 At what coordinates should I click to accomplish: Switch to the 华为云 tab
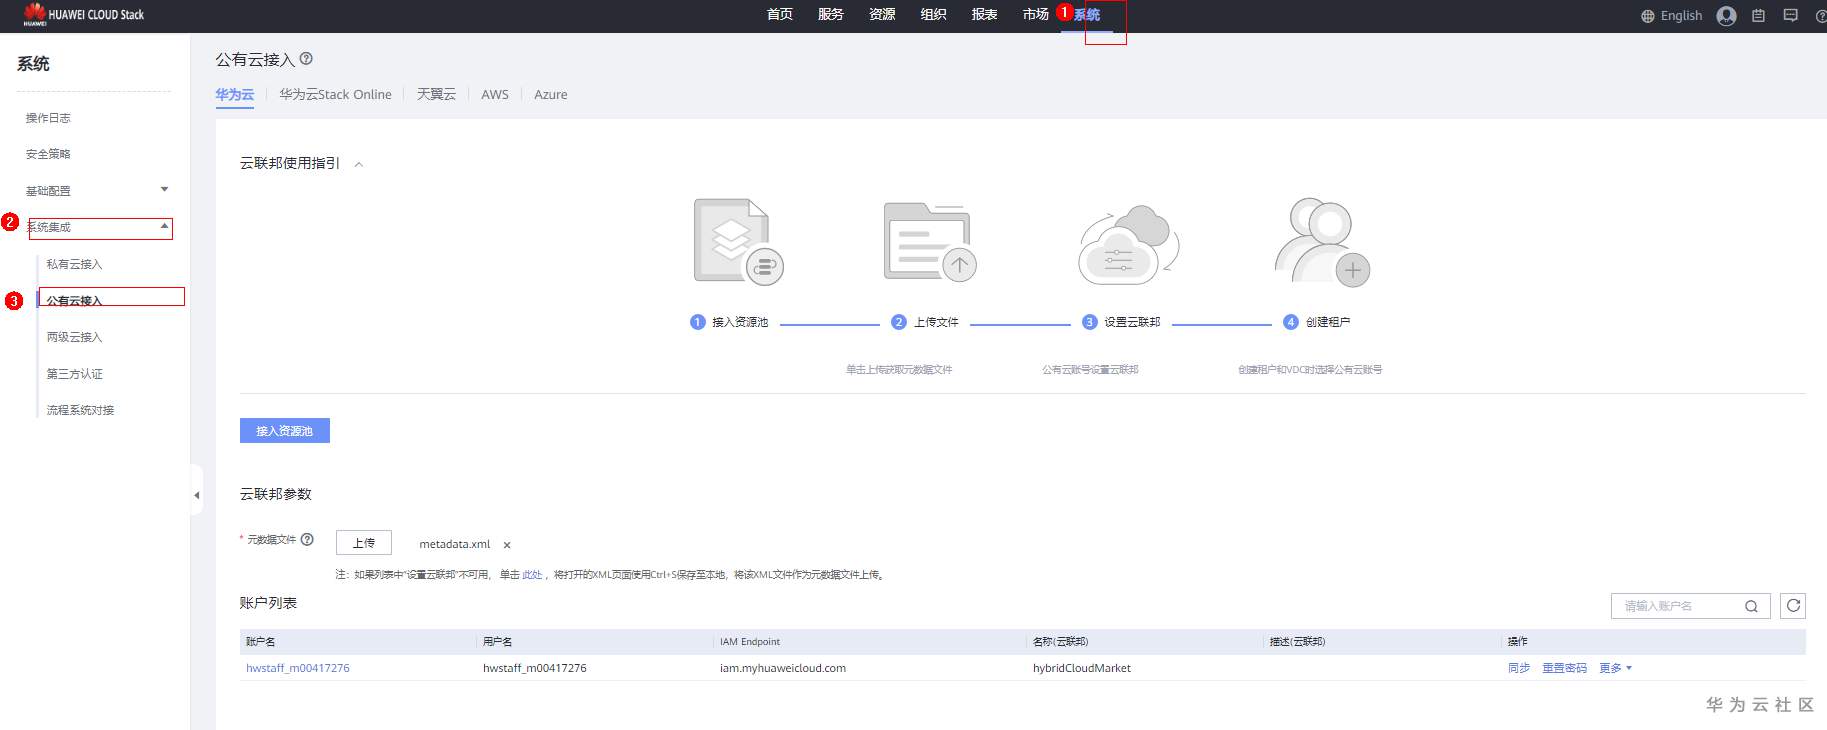(x=234, y=94)
